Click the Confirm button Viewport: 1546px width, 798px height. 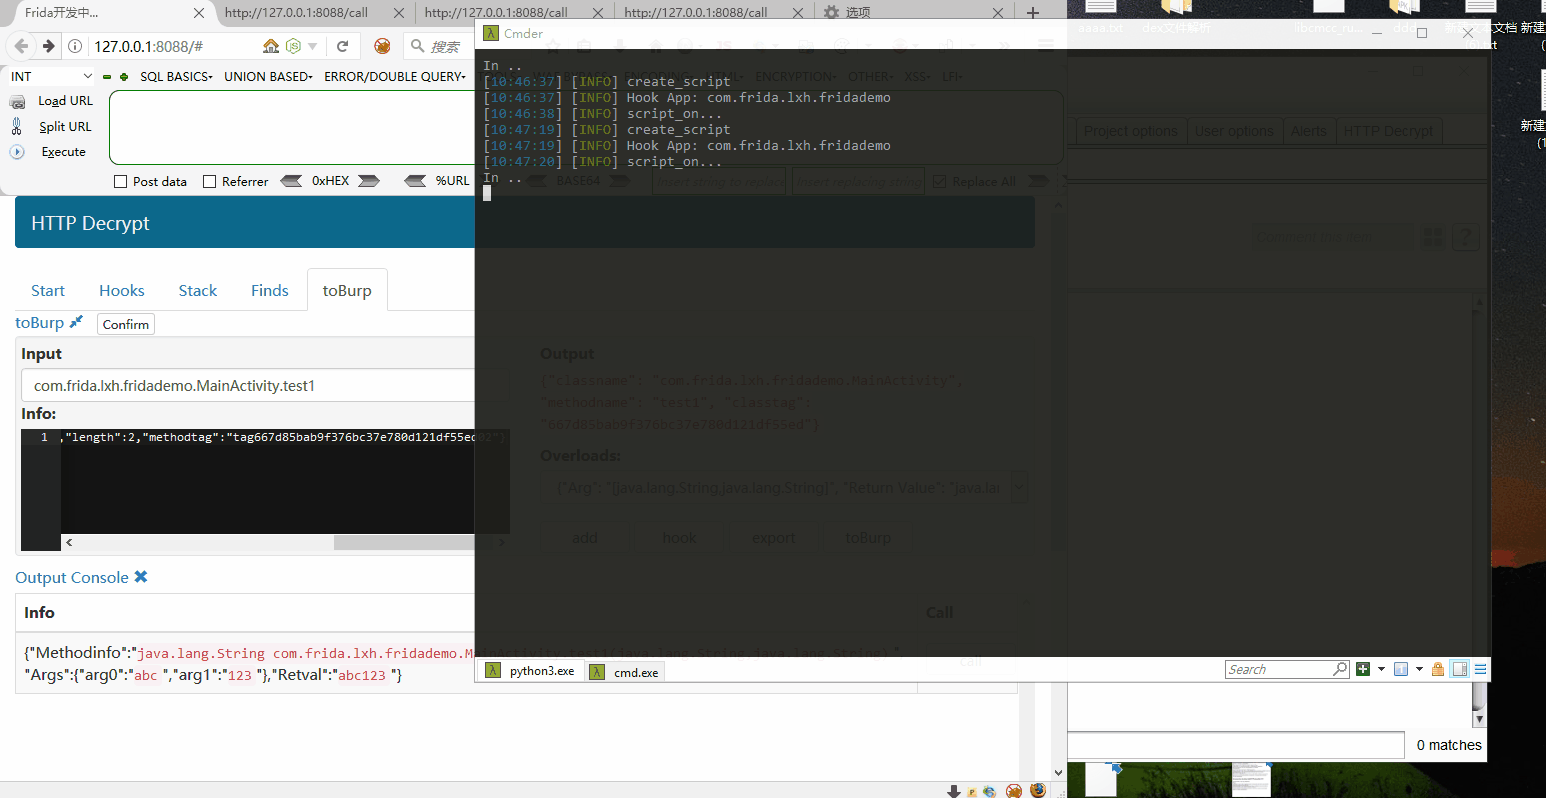coord(126,324)
